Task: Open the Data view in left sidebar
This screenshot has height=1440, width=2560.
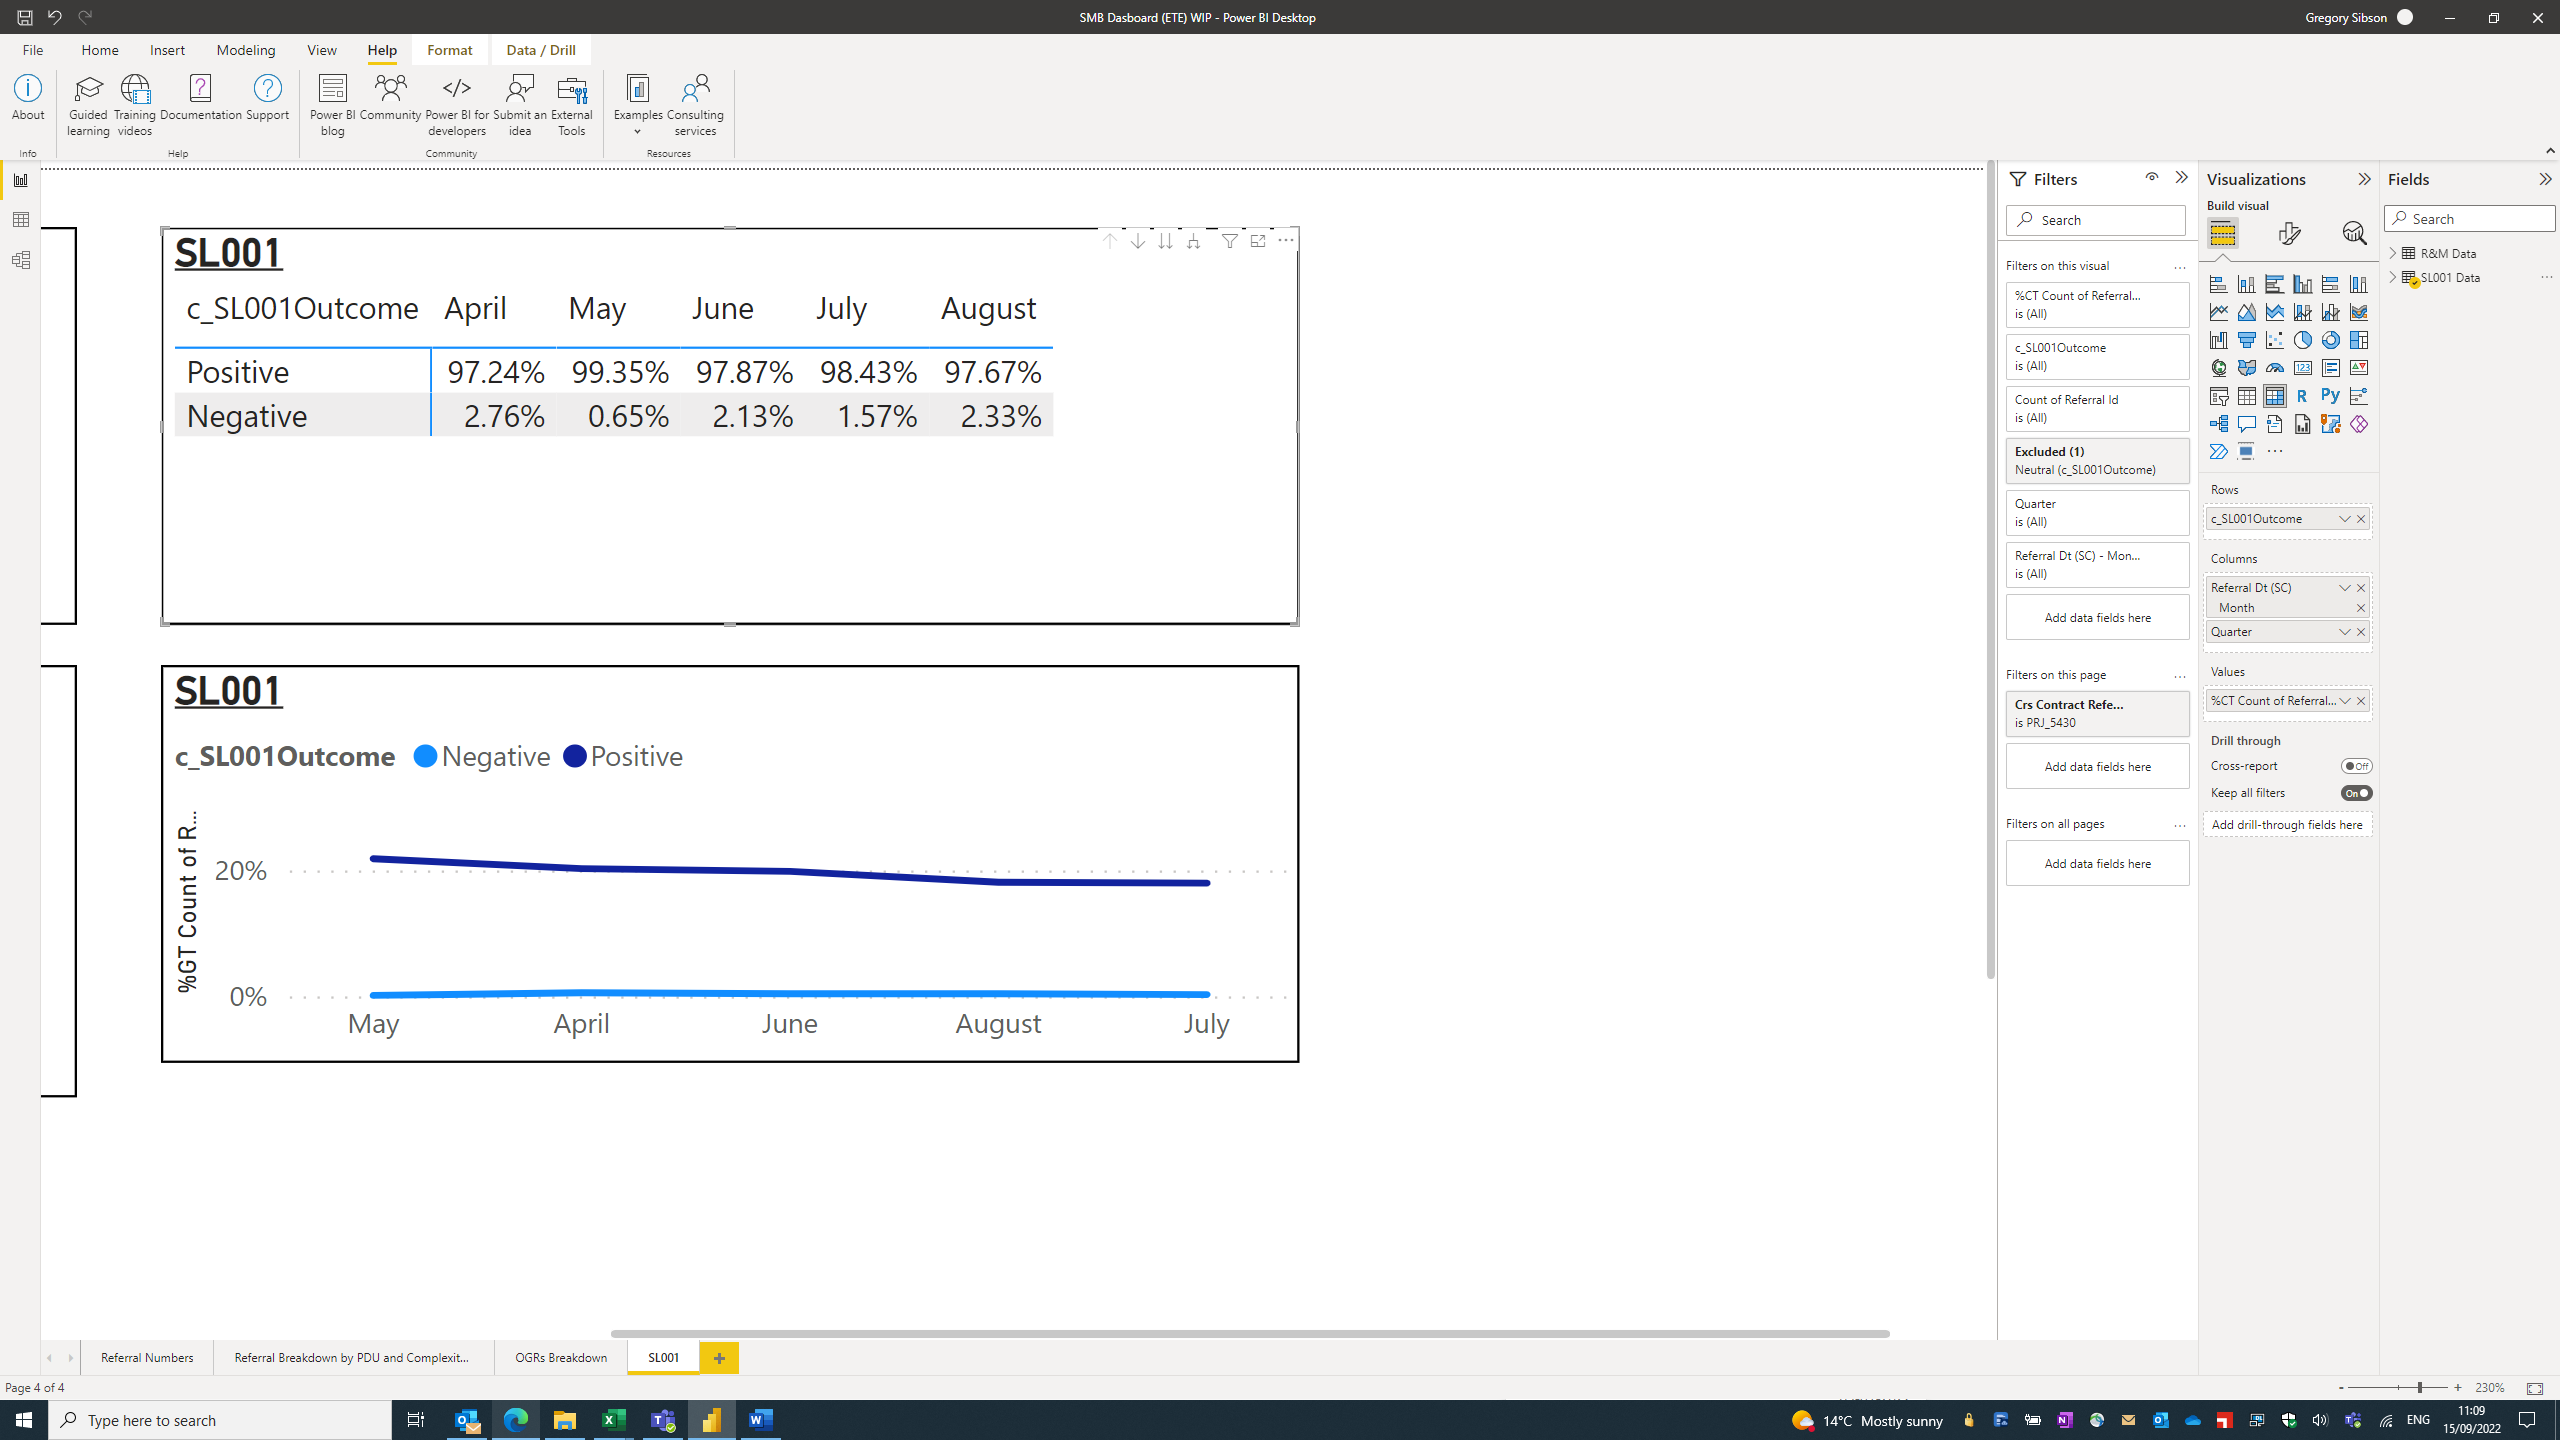Action: 20,220
